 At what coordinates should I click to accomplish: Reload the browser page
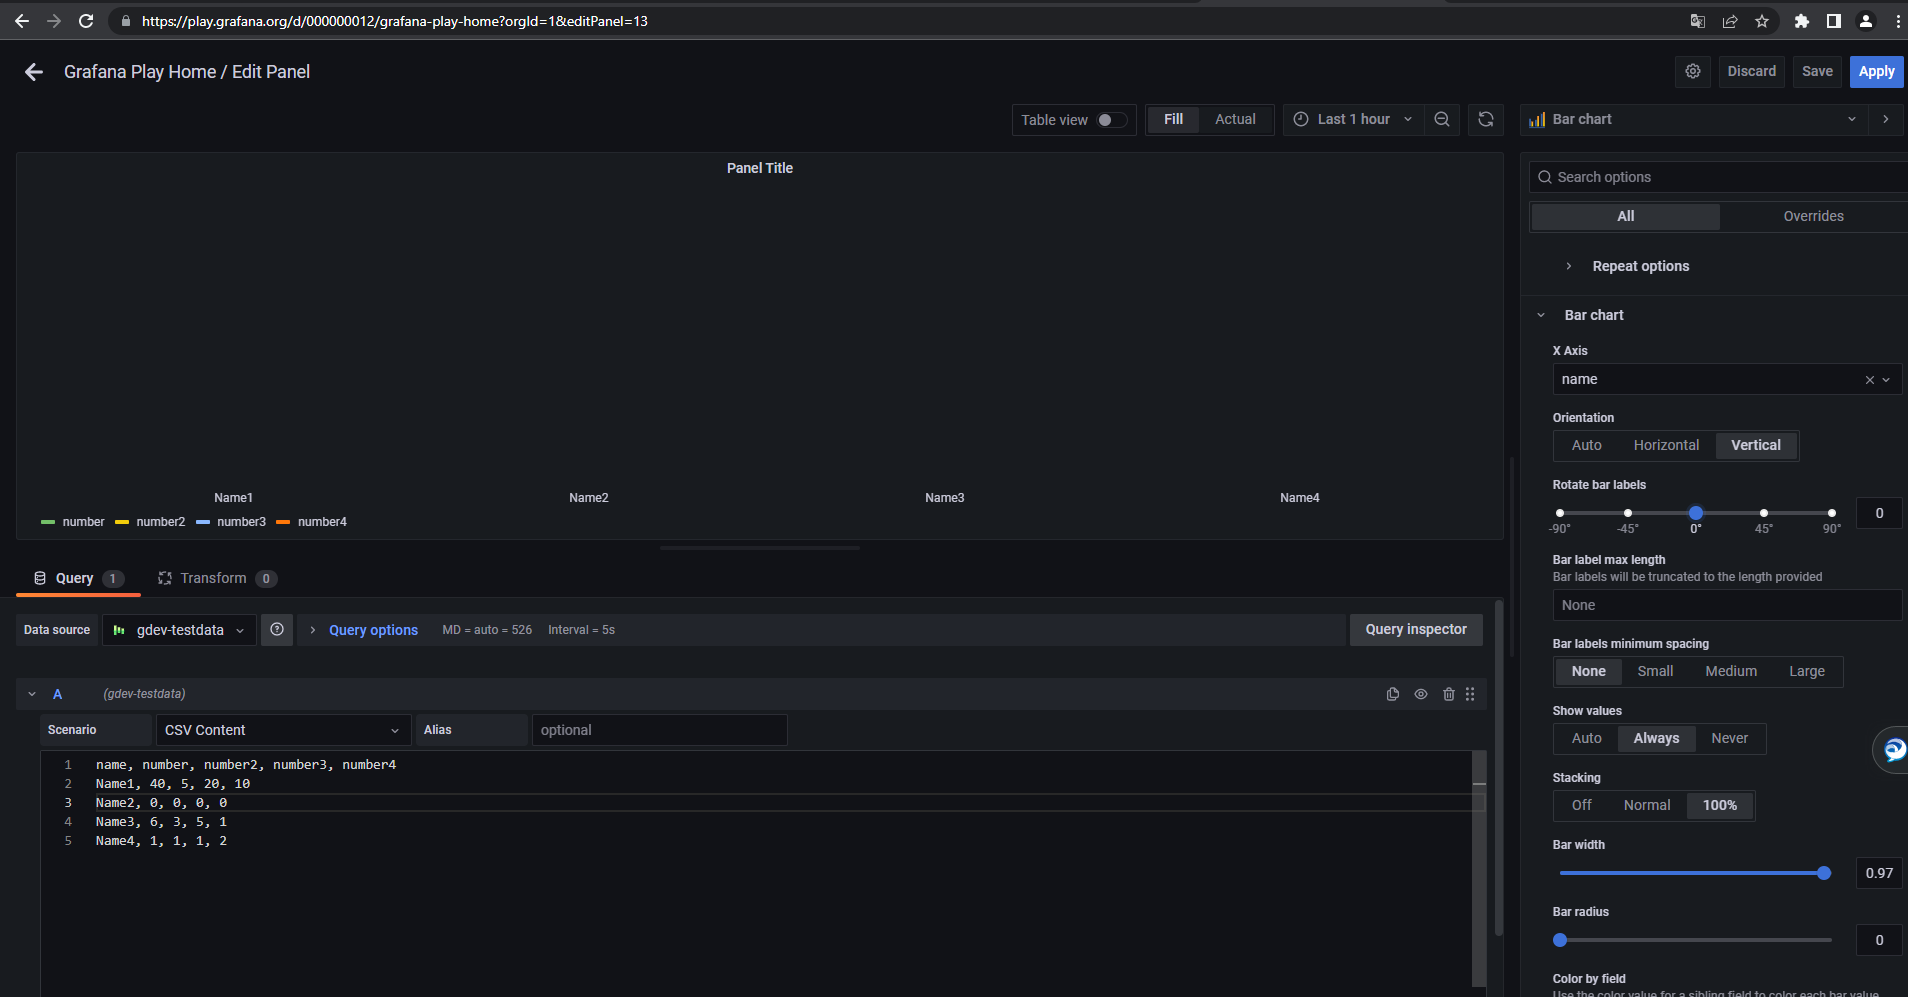(x=86, y=21)
